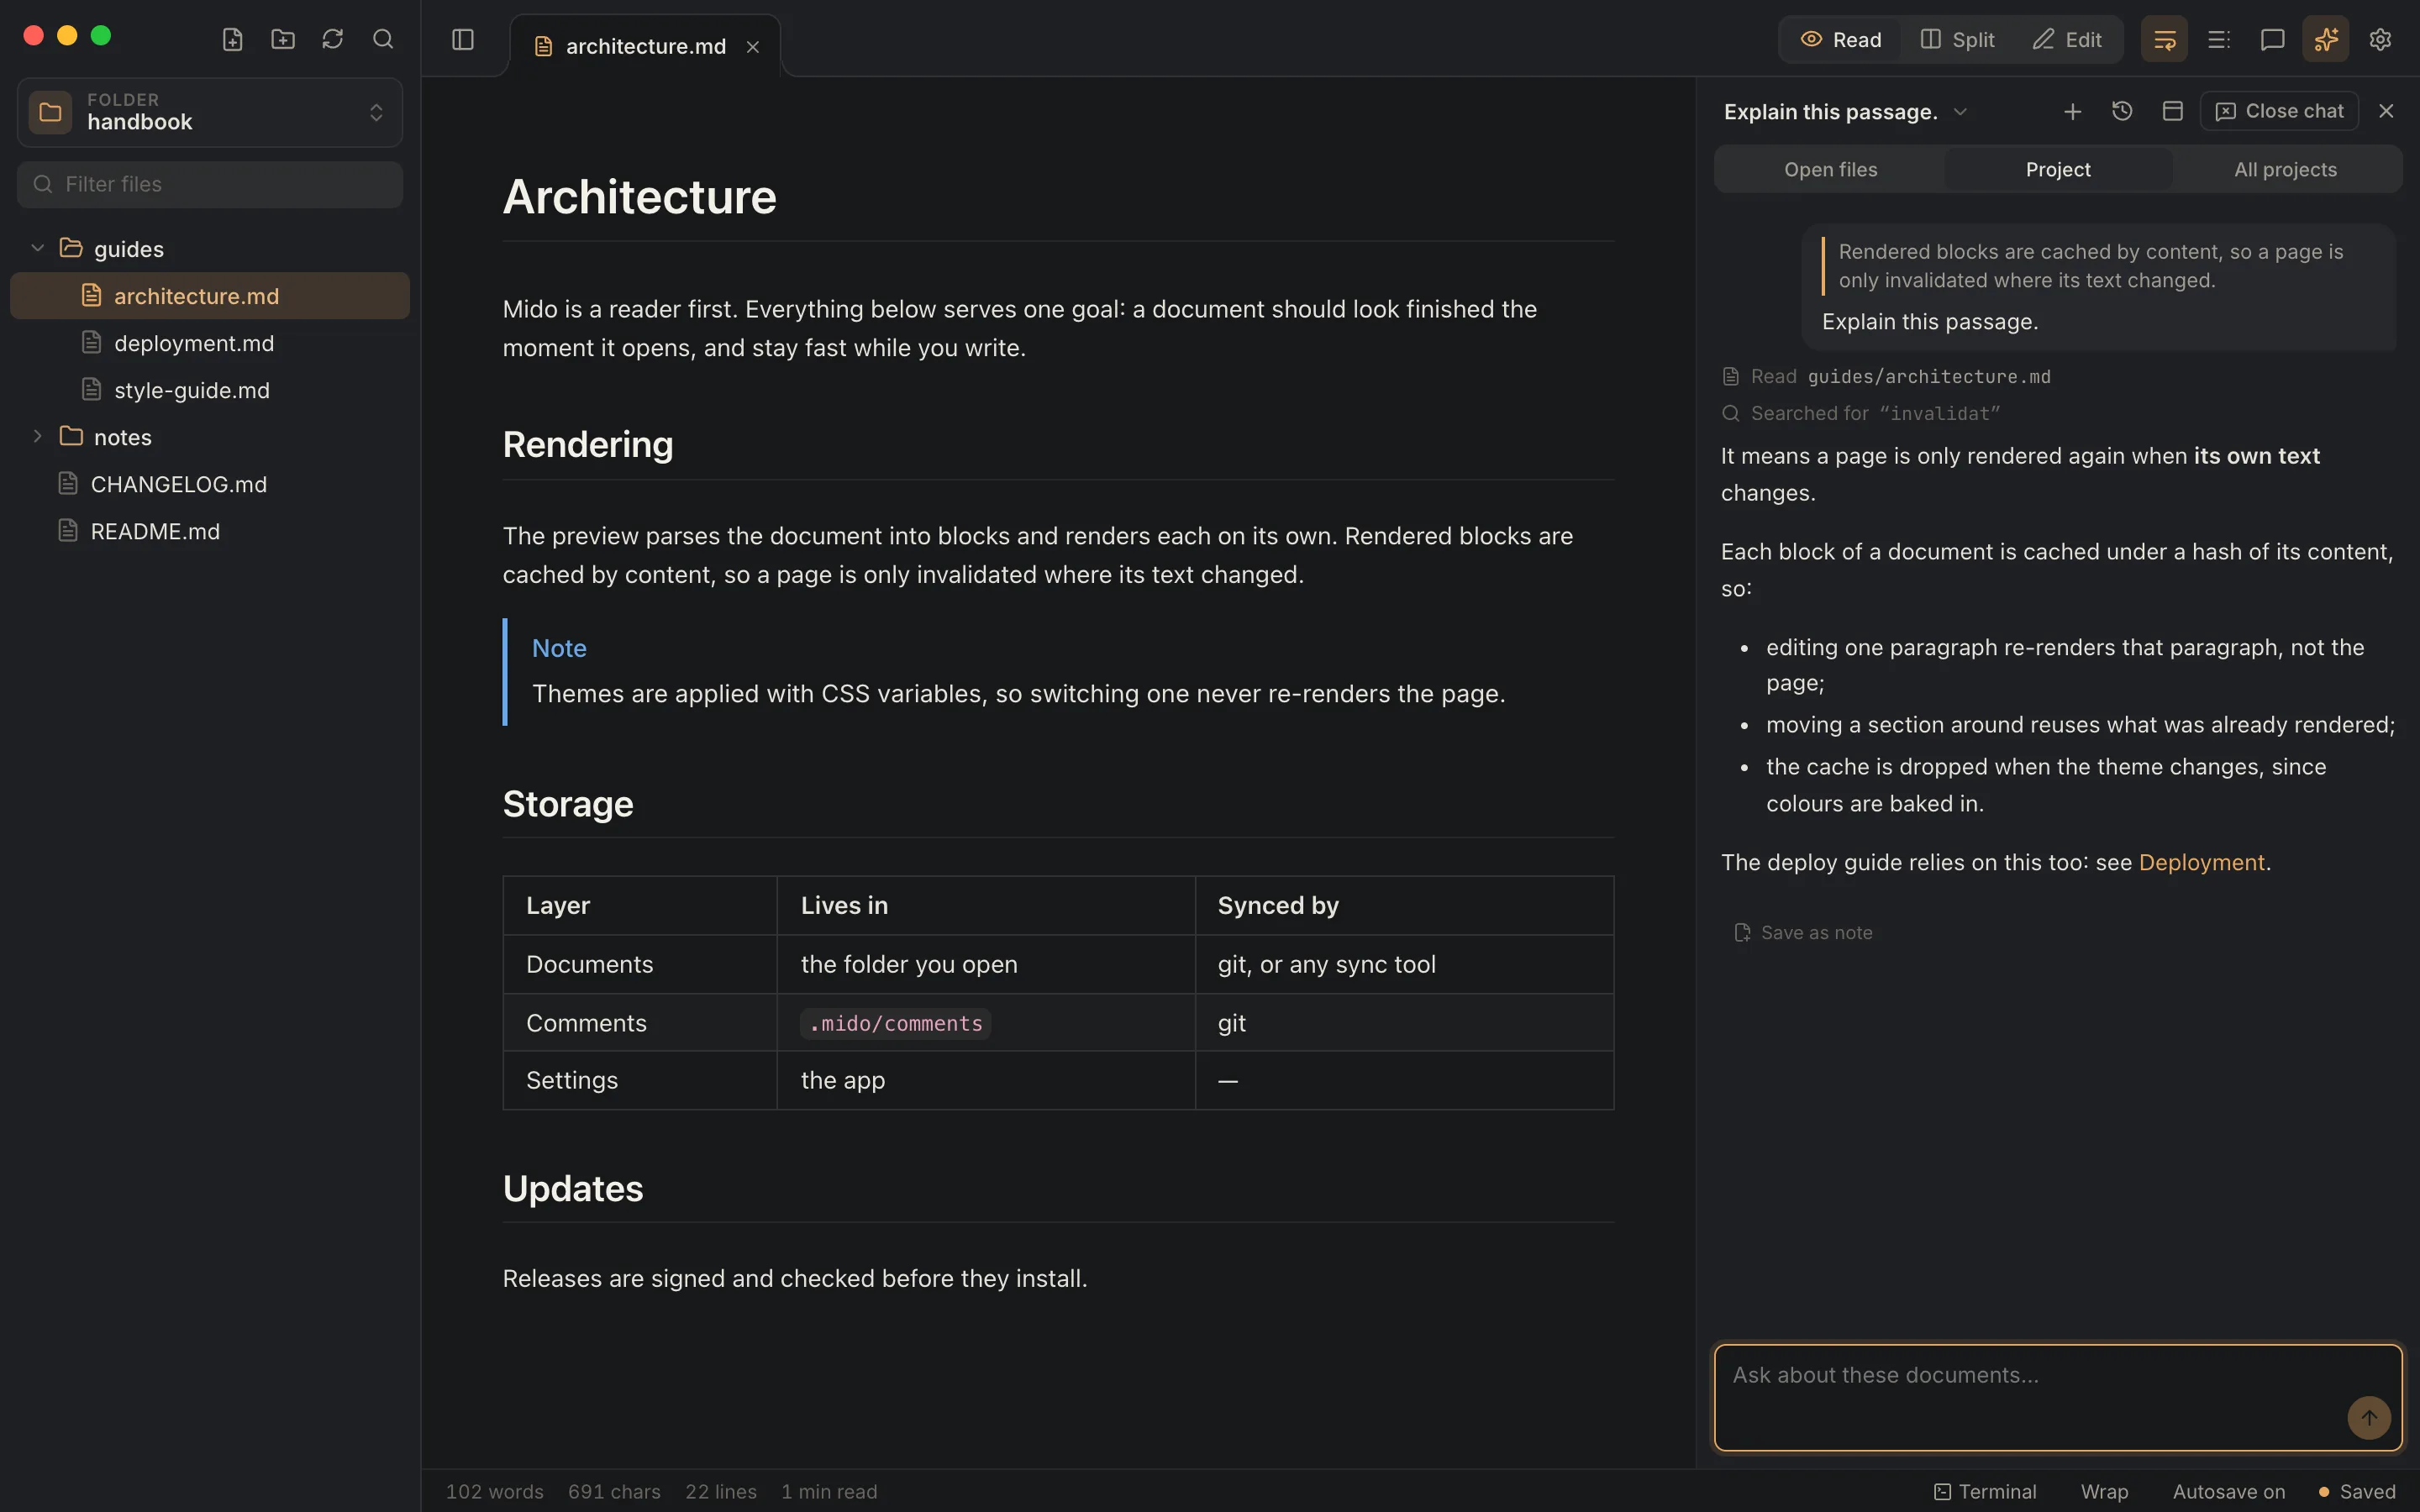Screen dimensions: 2420x1512
Task: Toggle the sidebar panel icon left of the tab
Action: coord(462,39)
